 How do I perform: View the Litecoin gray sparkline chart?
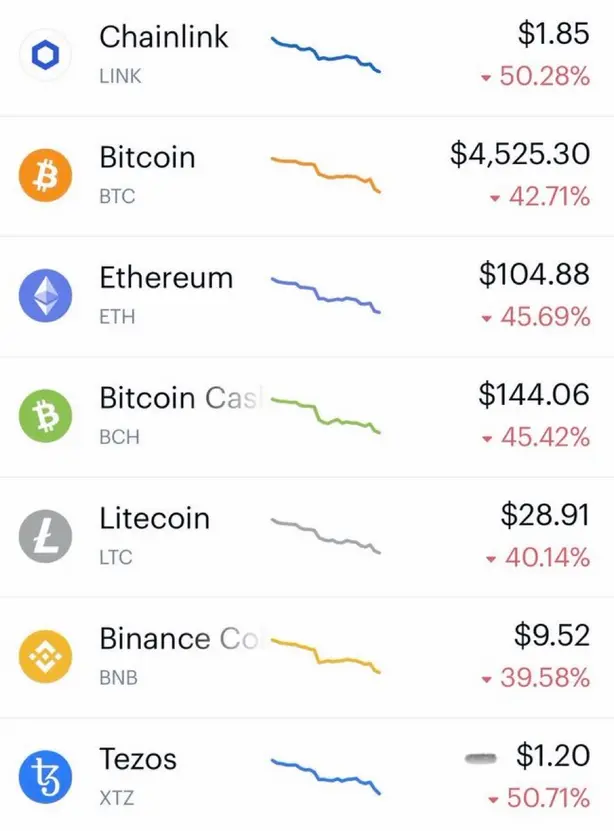point(326,535)
